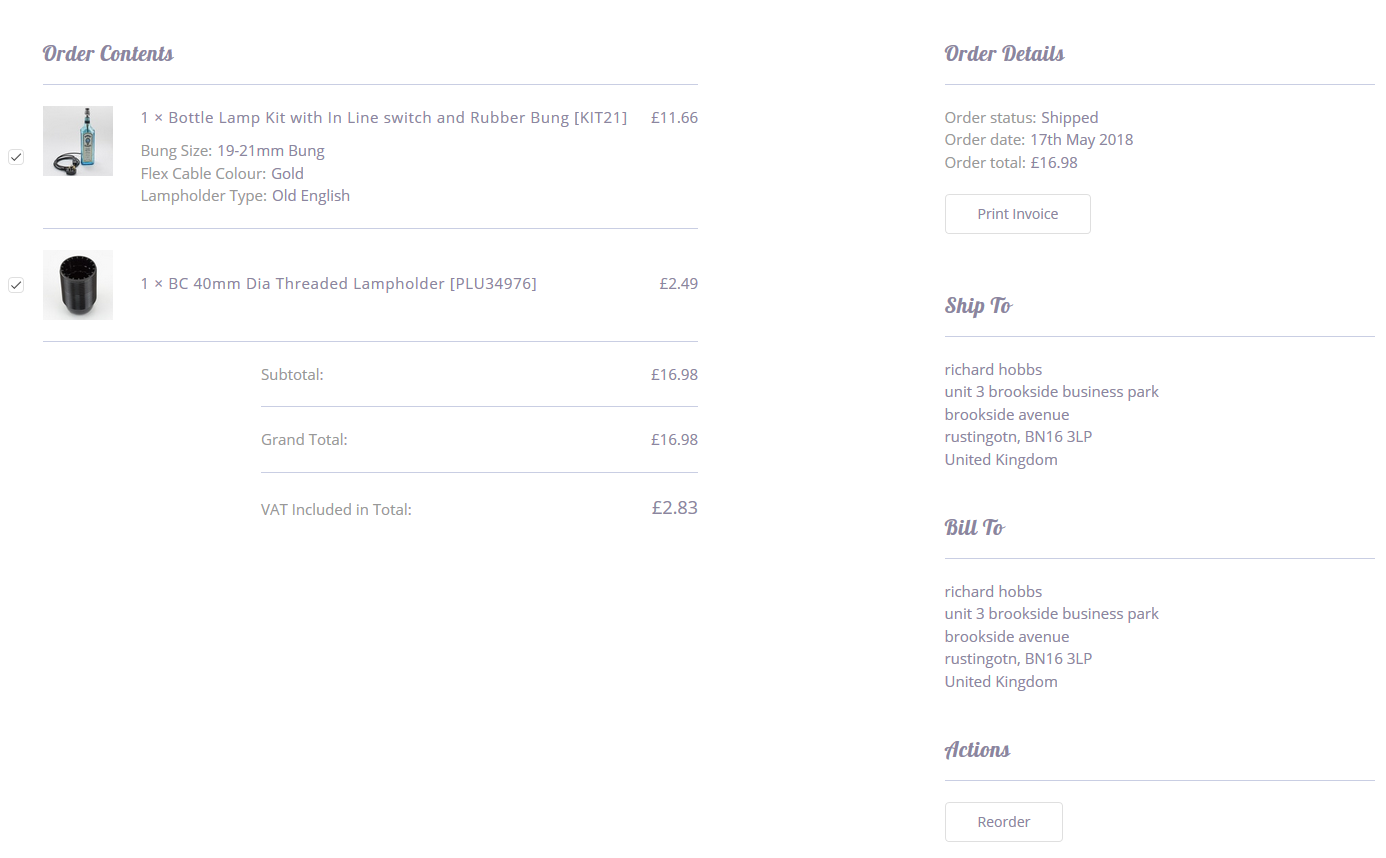
Task: Untick the BC 40mm Lampholder checkbox
Action: [x=16, y=285]
